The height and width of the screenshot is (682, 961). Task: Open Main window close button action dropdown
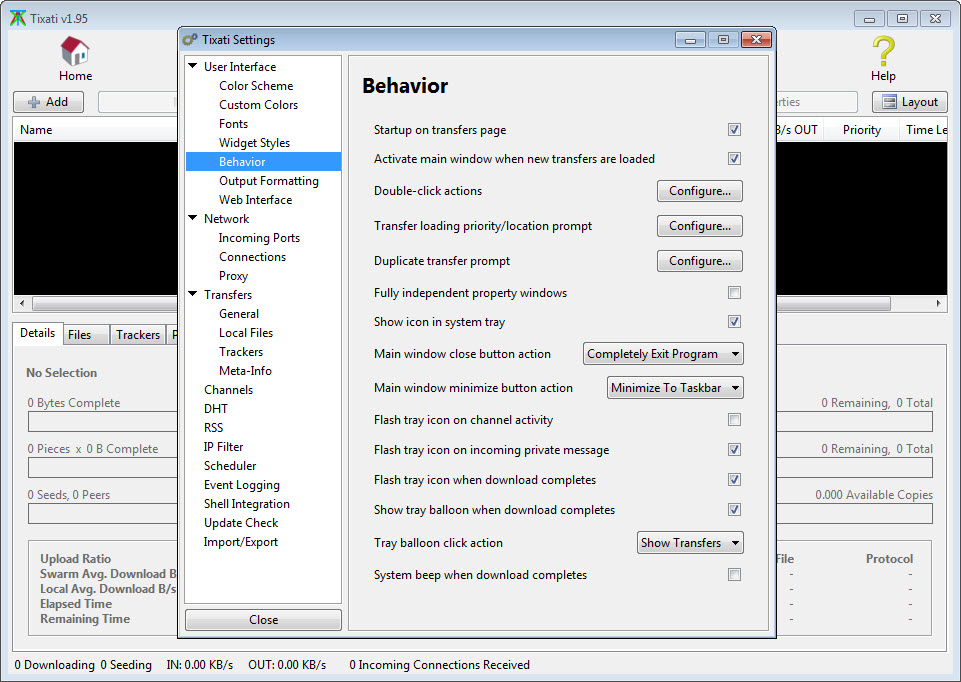coord(663,354)
